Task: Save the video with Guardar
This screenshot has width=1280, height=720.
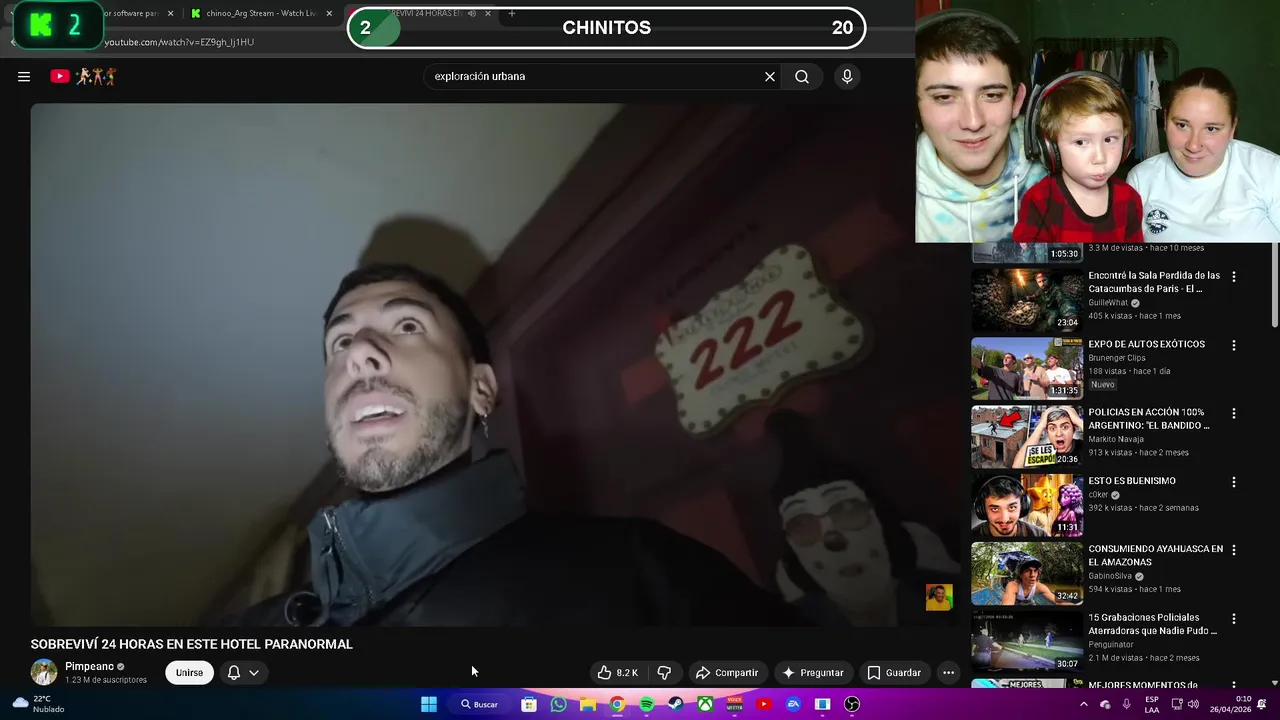Action: (894, 672)
